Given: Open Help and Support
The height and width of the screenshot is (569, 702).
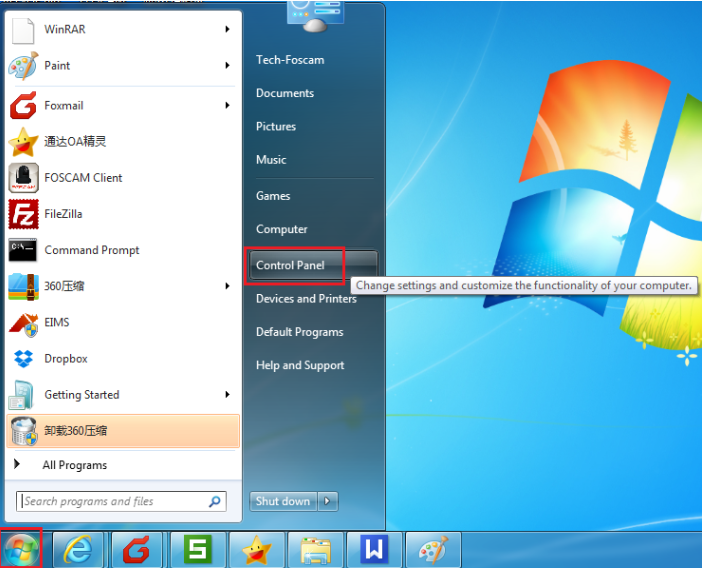Looking at the screenshot, I should point(300,365).
